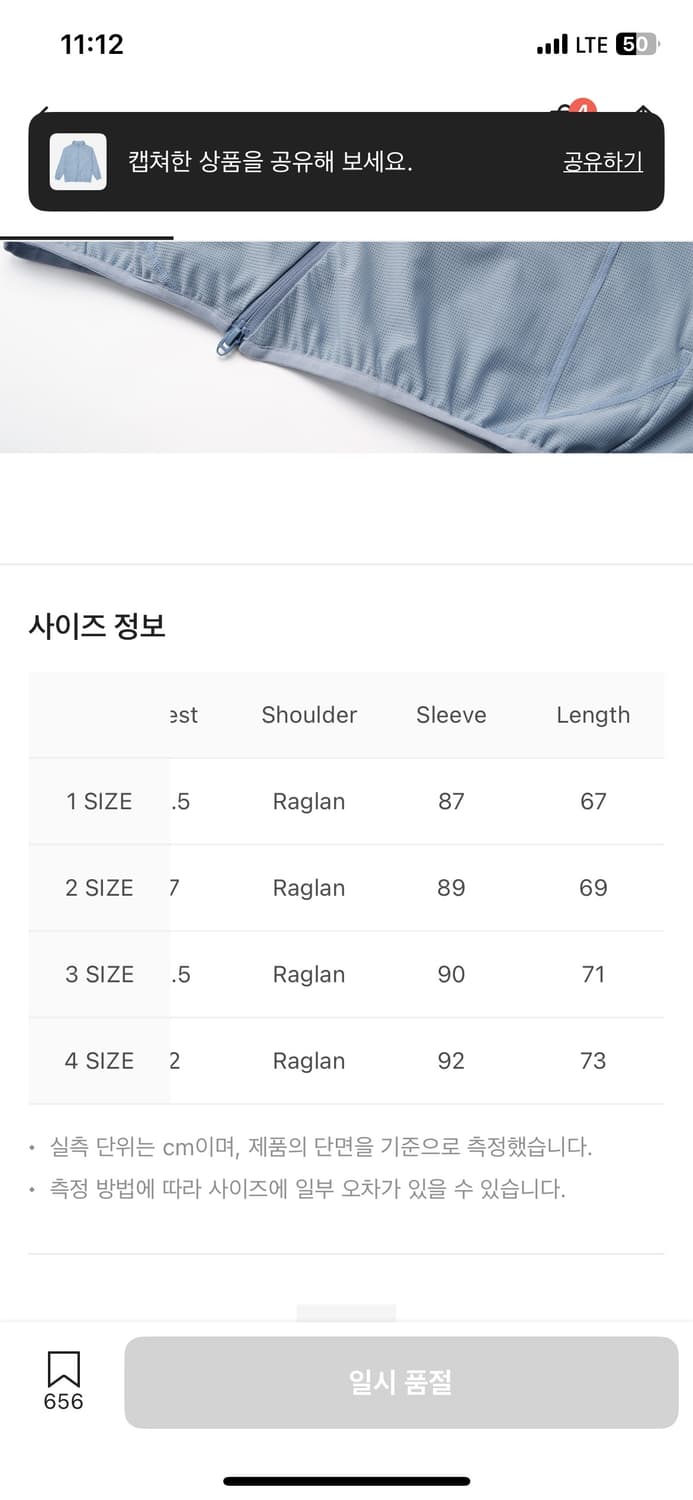Screen dimensions: 693x1500
Task: Choose the 1 SIZE row label
Action: [x=99, y=801]
